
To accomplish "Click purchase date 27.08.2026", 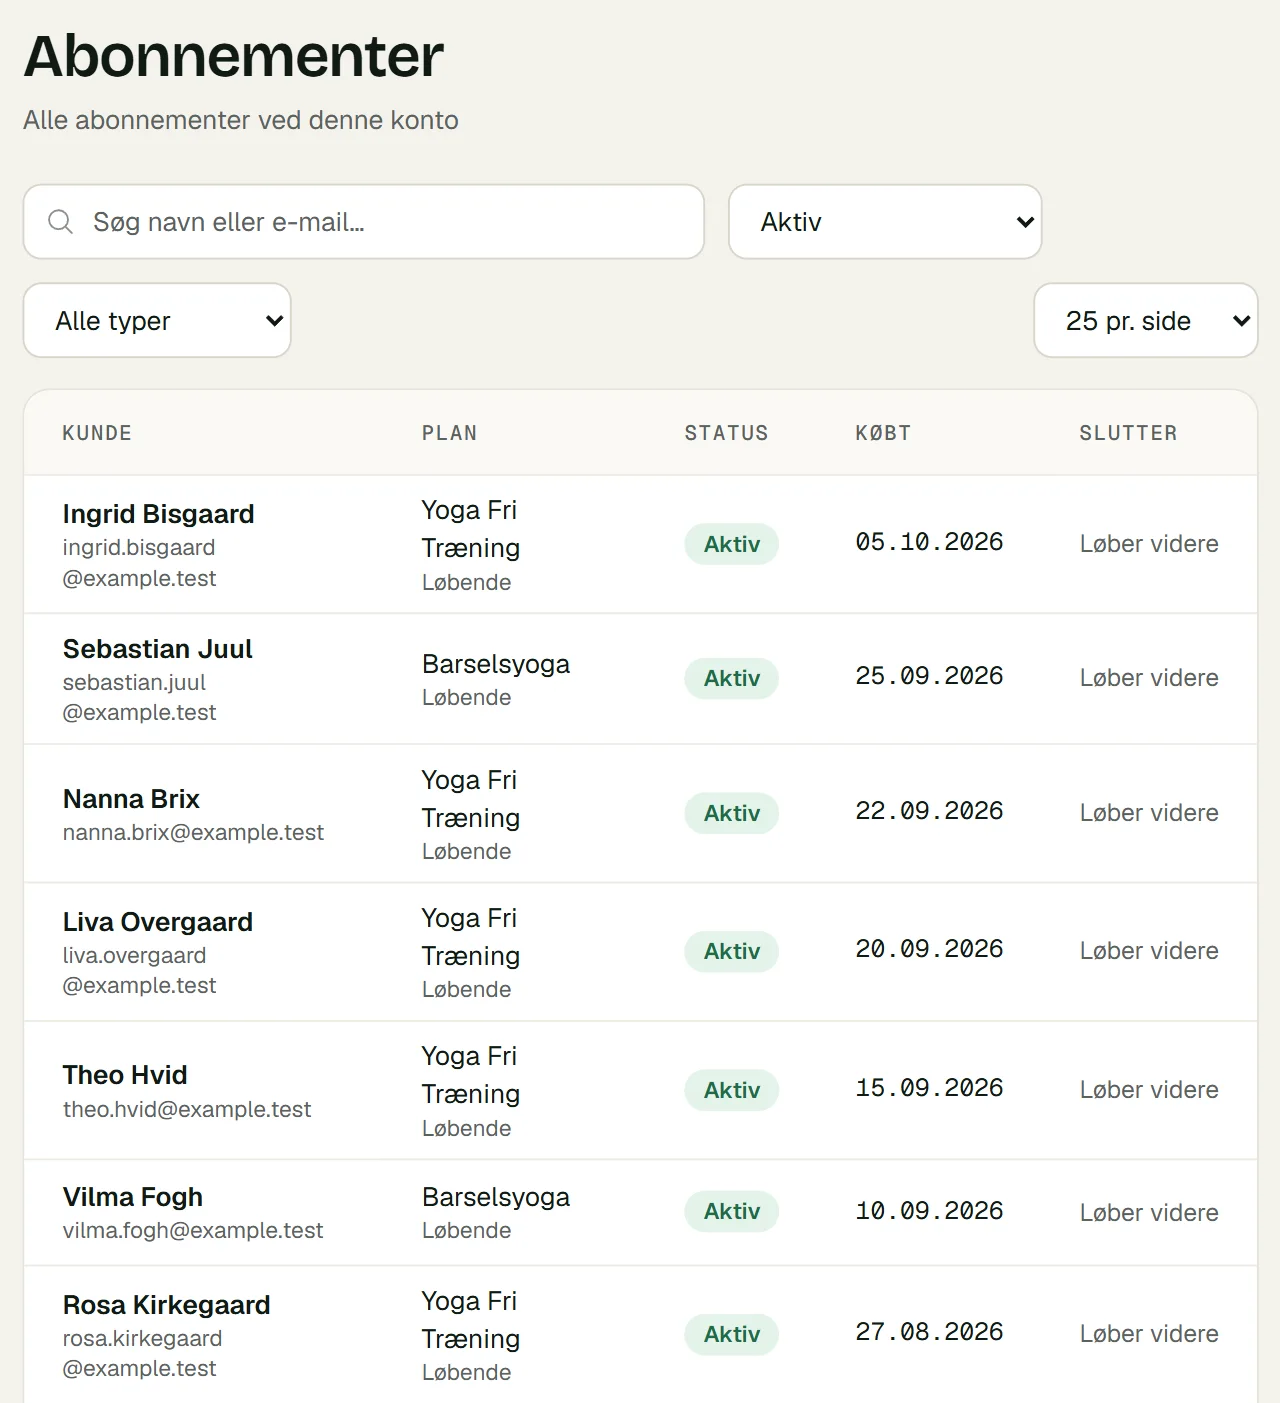I will 929,1332.
